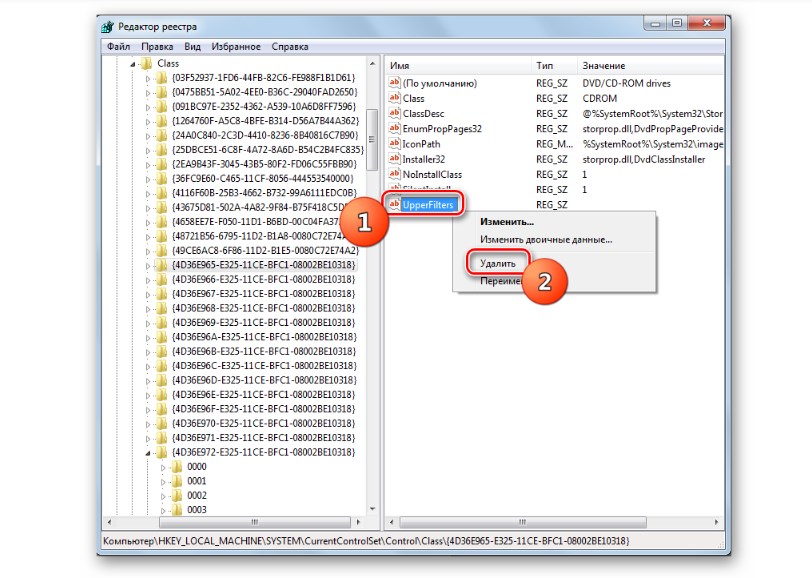This screenshot has height=578, width=812.
Task: Click storprop.dll,DvdClassInstaller value text
Action: coord(643,159)
